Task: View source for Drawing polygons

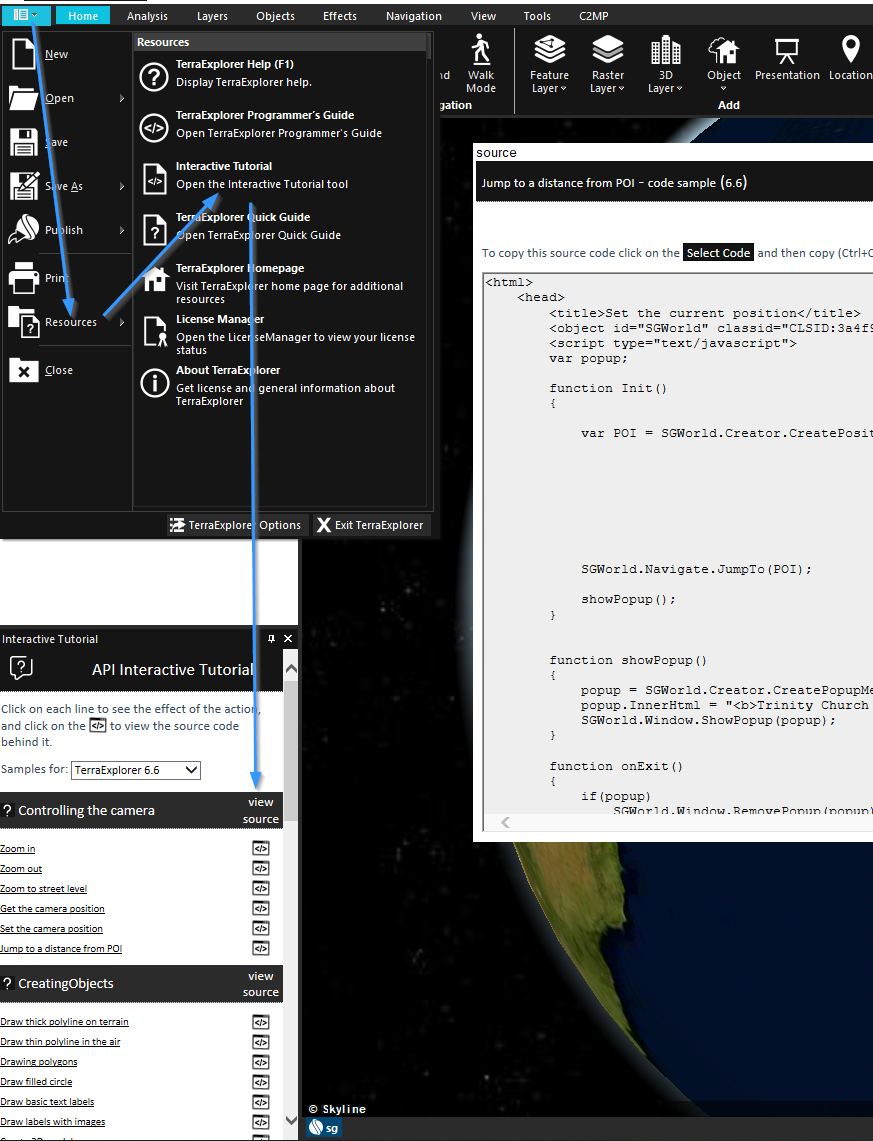Action: tap(260, 1062)
